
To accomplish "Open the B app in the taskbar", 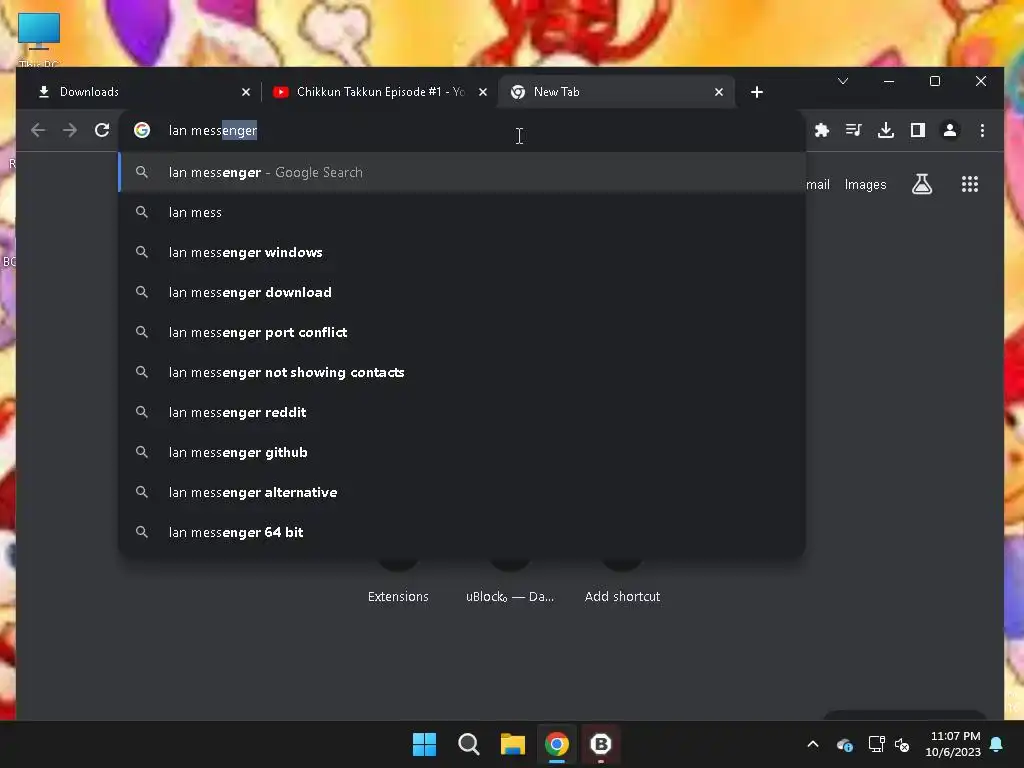I will coord(601,744).
